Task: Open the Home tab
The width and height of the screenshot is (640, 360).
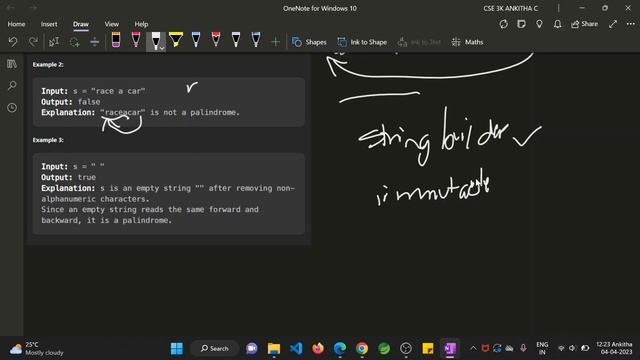Action: click(x=16, y=24)
